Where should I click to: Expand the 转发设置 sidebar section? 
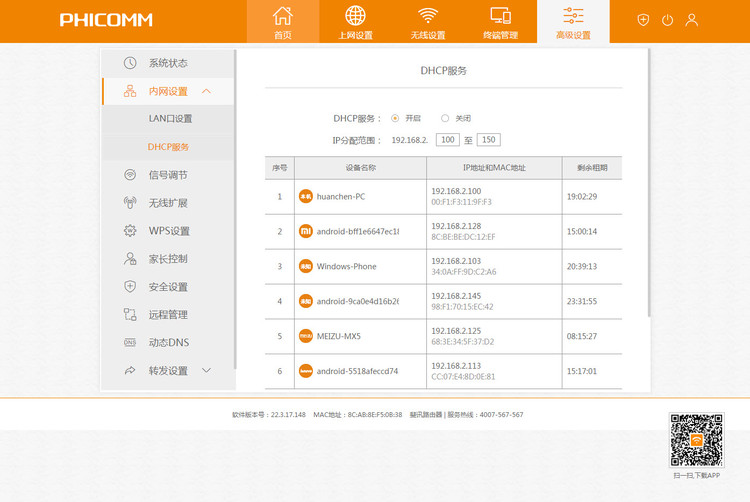pos(206,371)
